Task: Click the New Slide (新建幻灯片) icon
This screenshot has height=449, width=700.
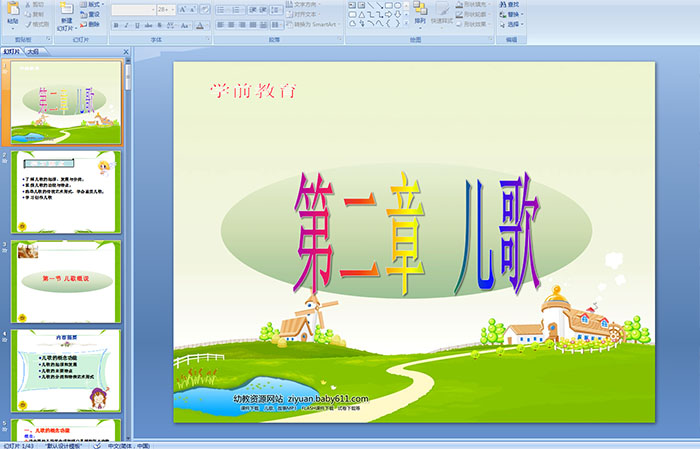Action: [x=67, y=9]
